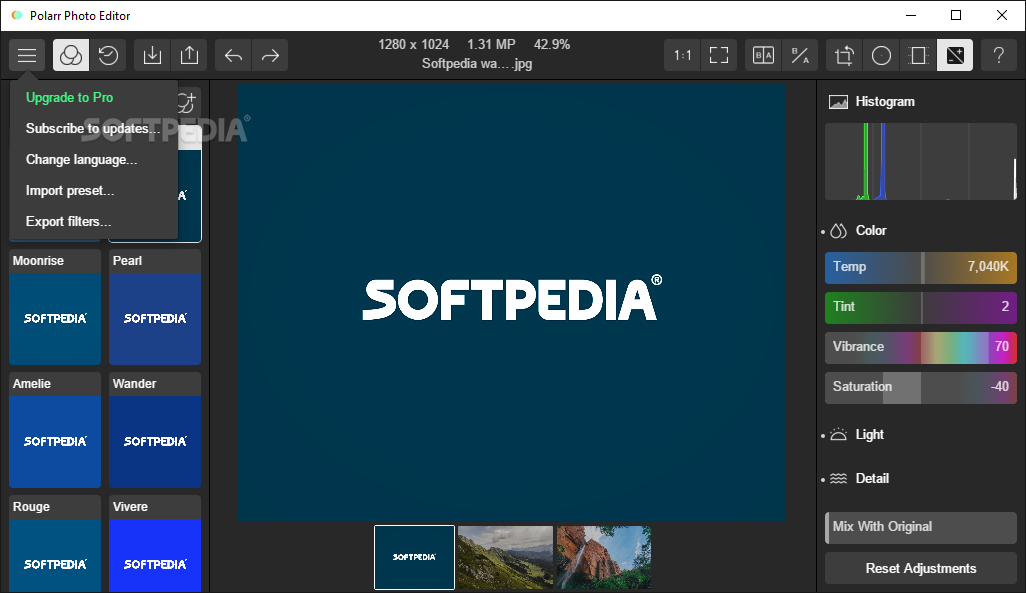Click the Histogram panel icon
Viewport: 1026px width, 593px height.
[838, 101]
